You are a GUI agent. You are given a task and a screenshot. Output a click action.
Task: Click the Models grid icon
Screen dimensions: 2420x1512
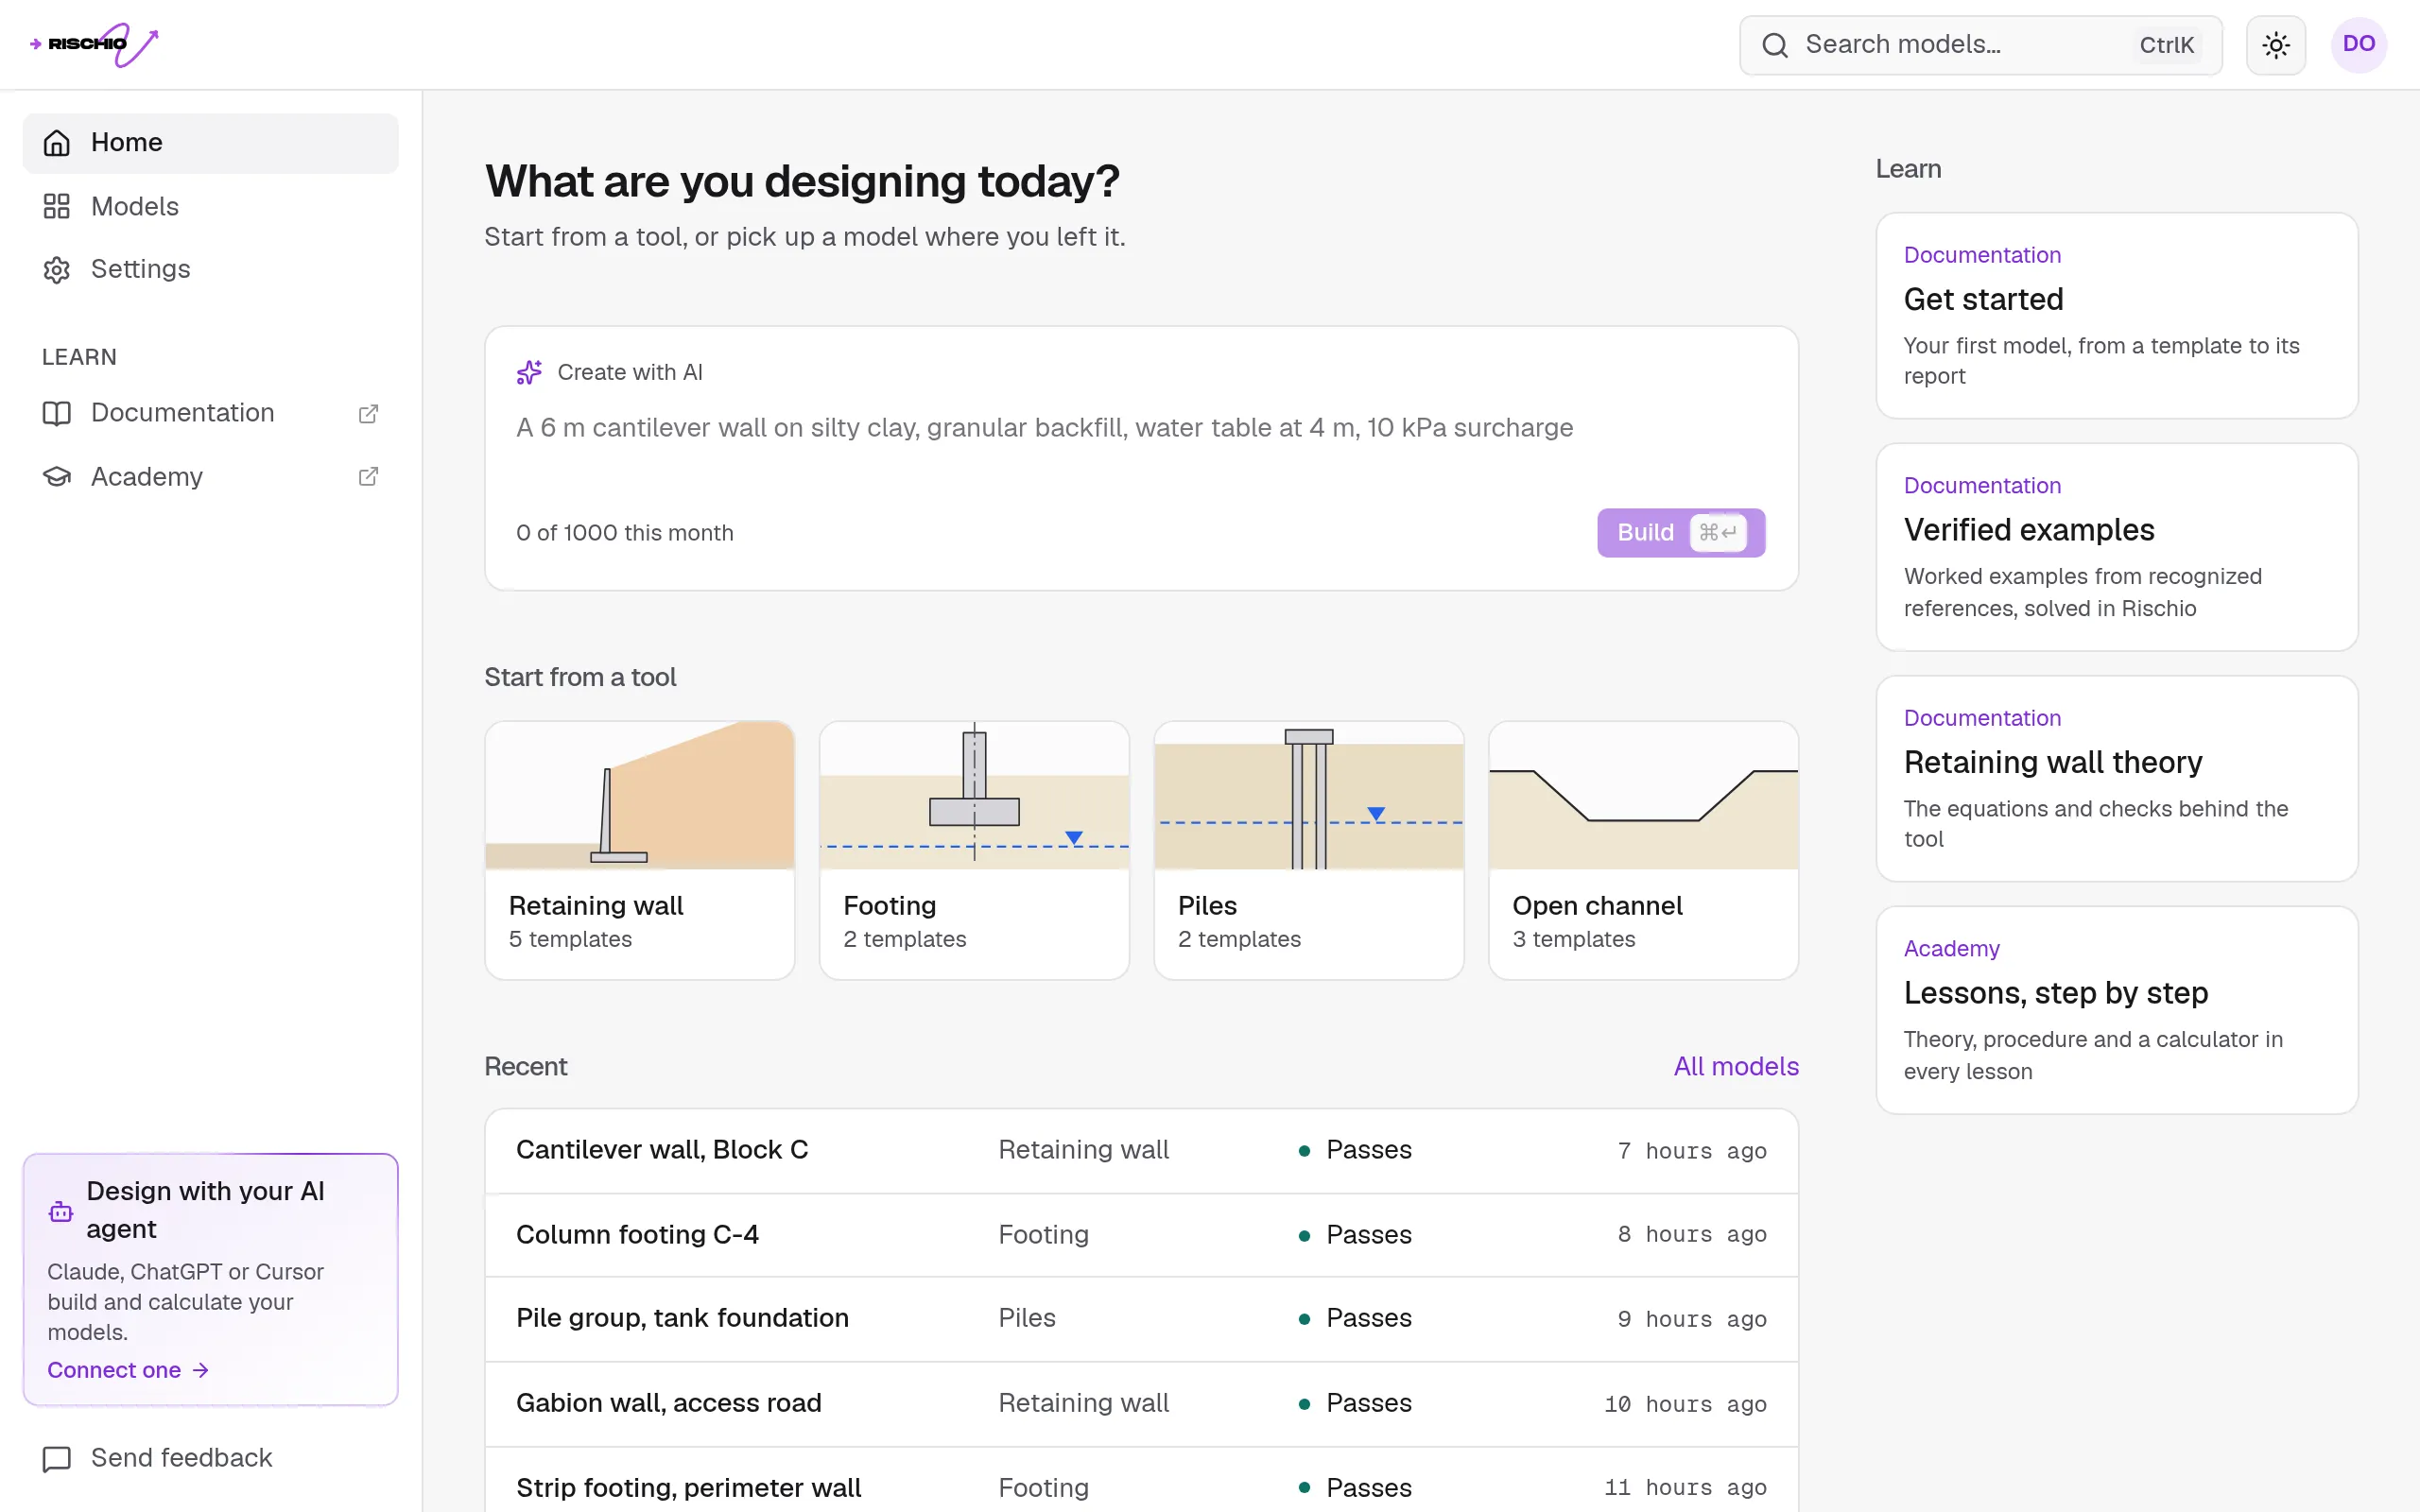57,206
